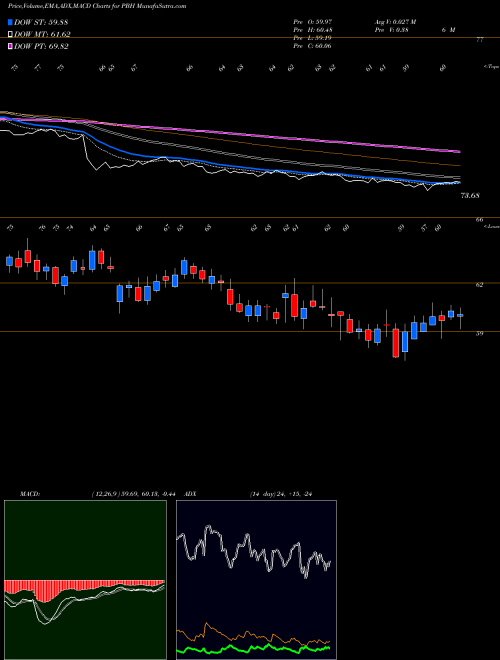Select the 'DOW MT: 61.62' legend label

tap(42, 35)
